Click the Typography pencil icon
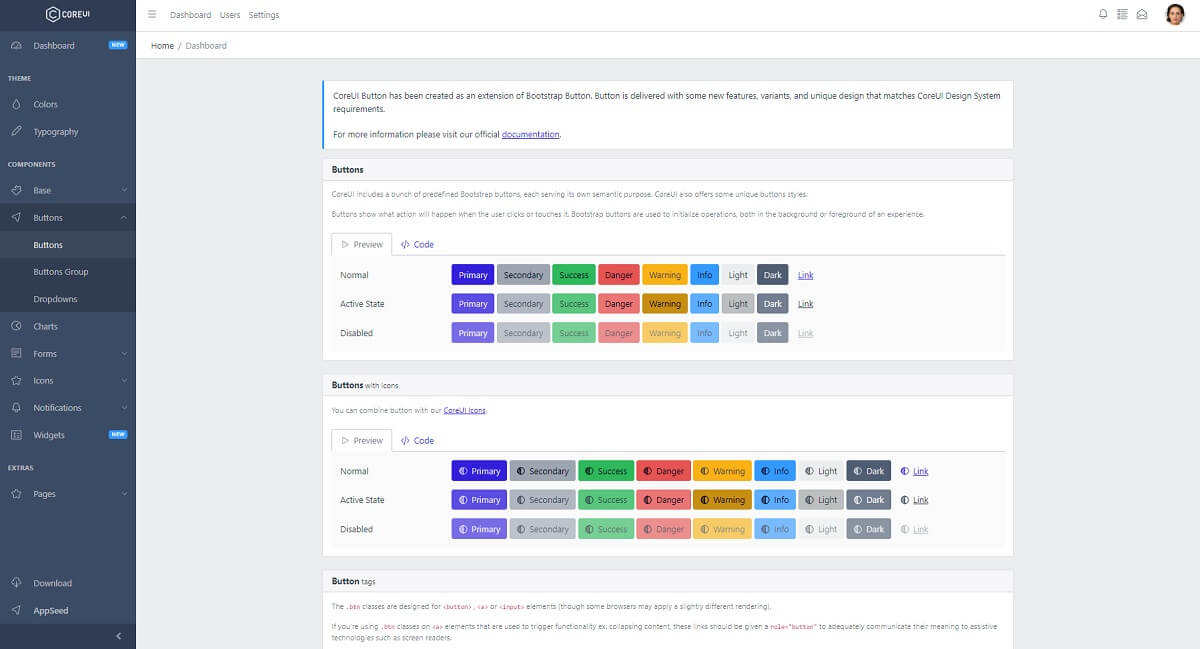1200x649 pixels. tap(16, 132)
